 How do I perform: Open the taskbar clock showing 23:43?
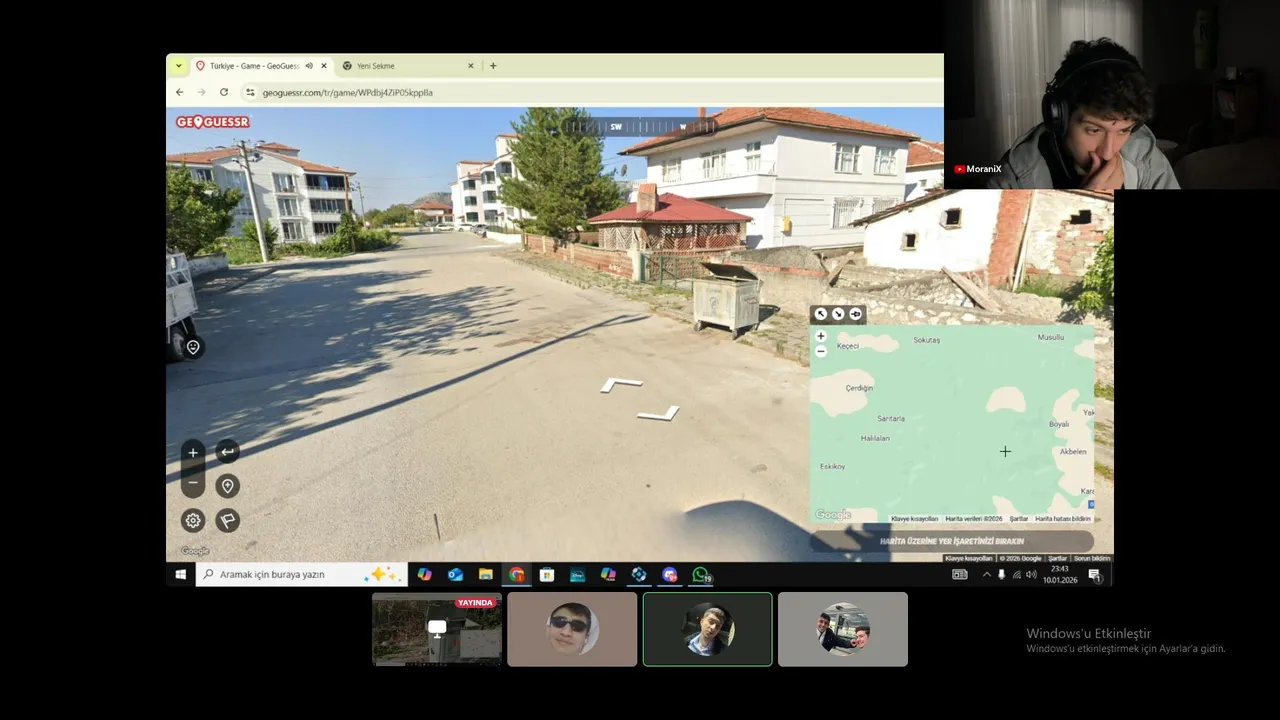click(x=1059, y=574)
